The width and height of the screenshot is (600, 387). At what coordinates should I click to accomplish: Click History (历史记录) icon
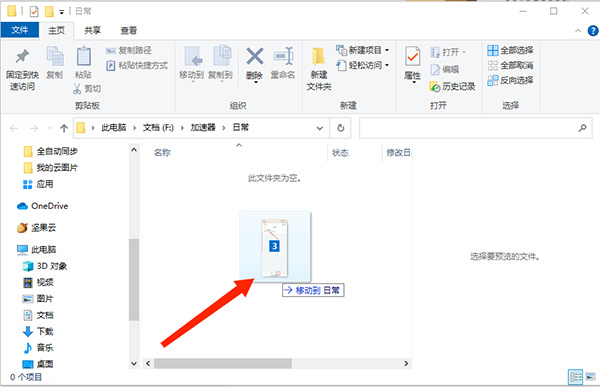click(435, 87)
